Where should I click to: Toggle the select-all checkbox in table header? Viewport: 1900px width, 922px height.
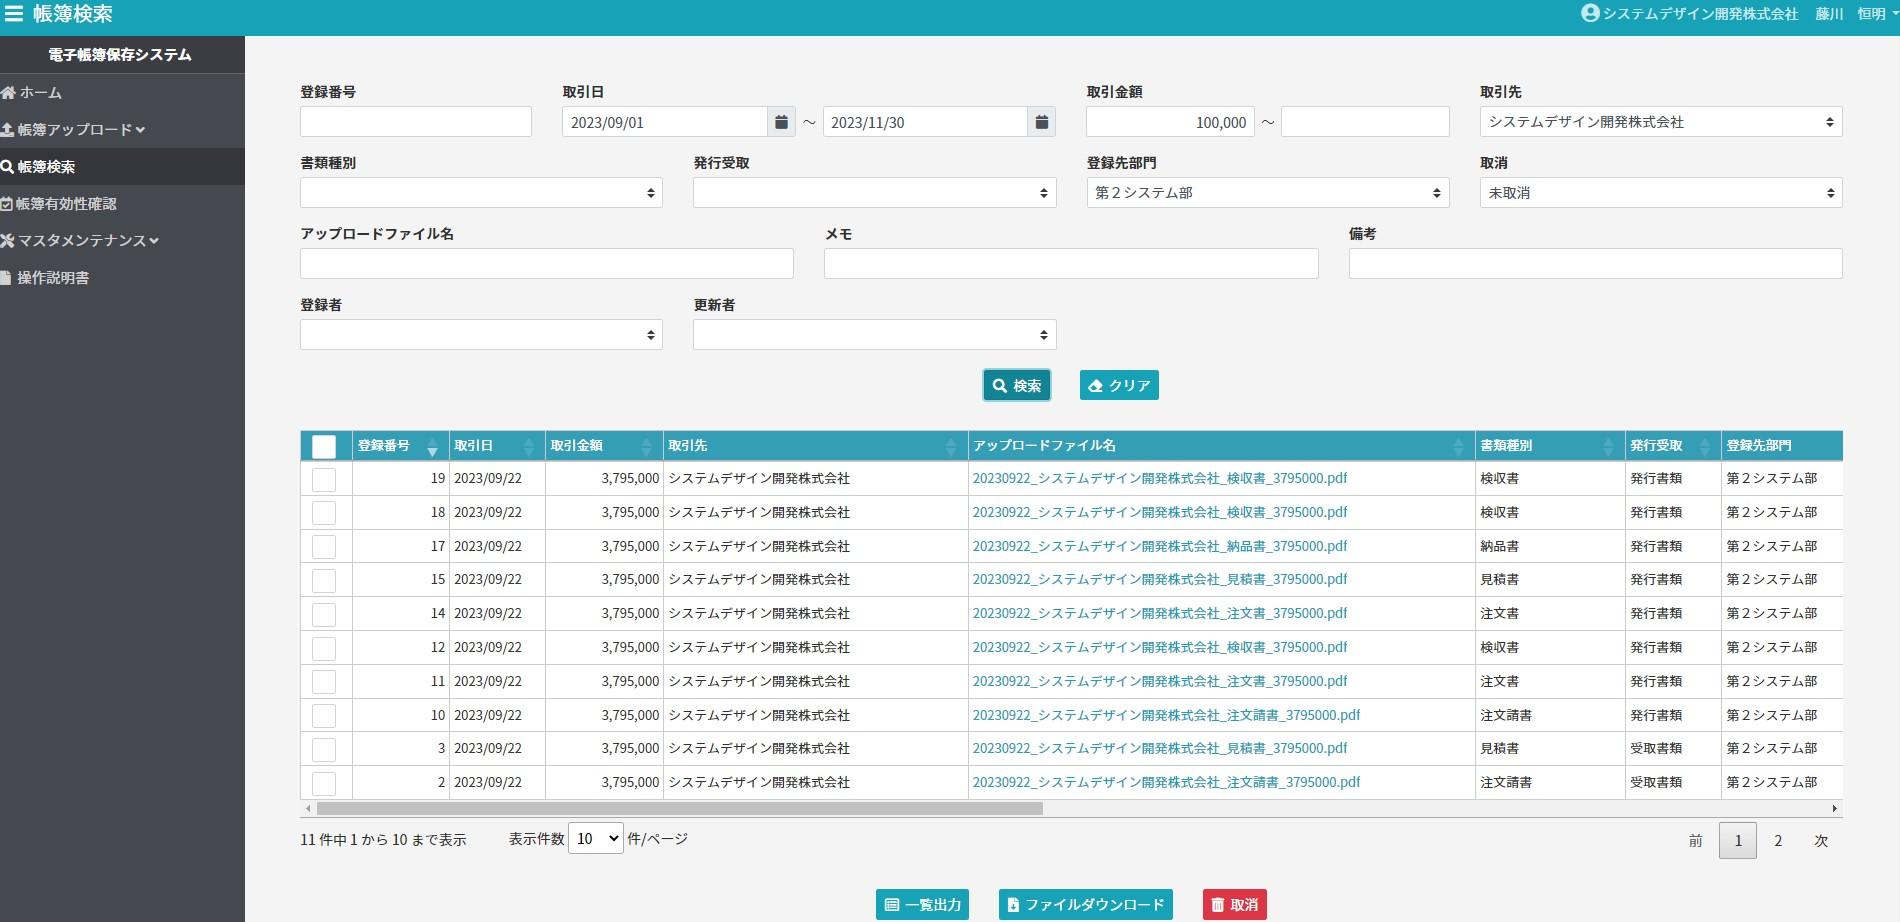click(324, 446)
